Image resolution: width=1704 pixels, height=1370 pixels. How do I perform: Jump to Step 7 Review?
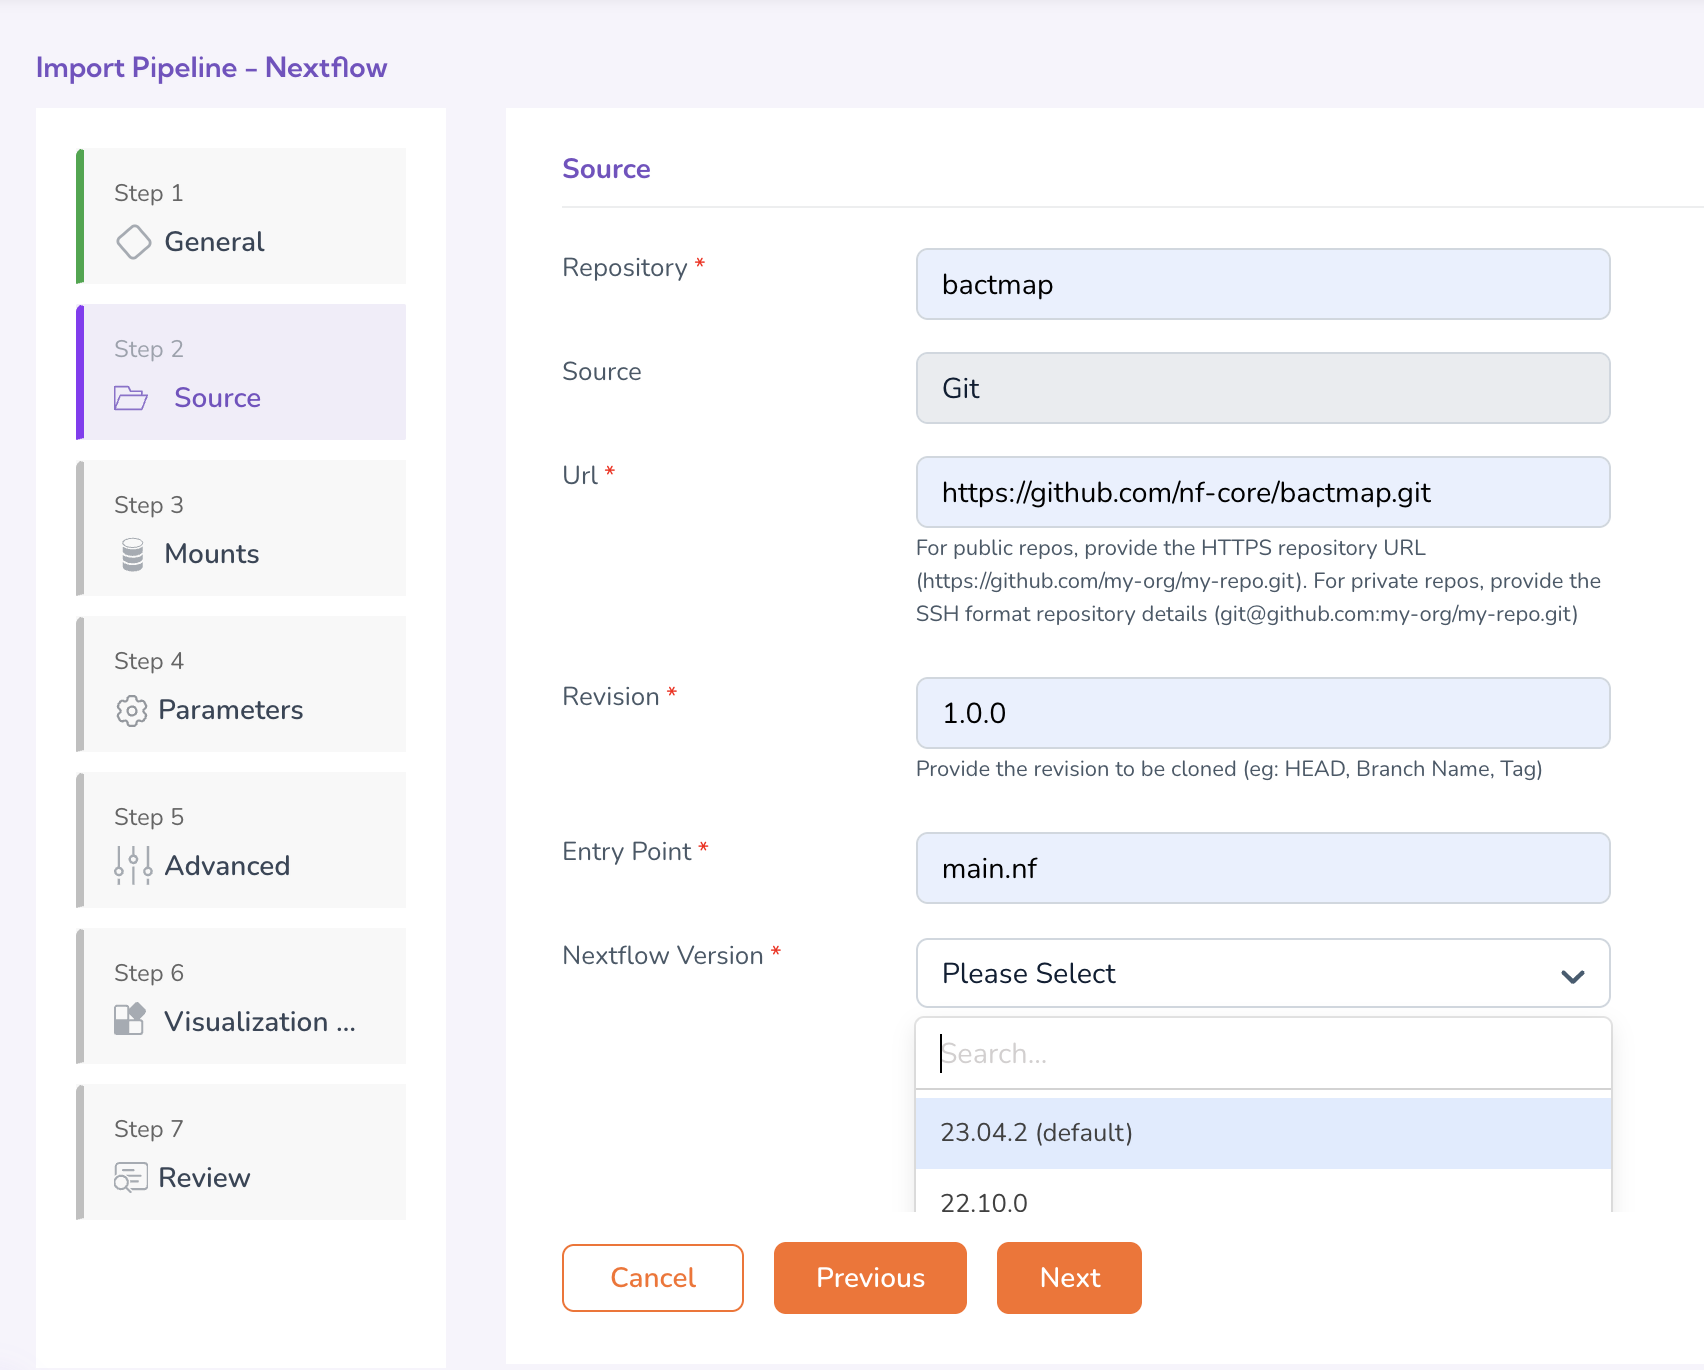(242, 1153)
